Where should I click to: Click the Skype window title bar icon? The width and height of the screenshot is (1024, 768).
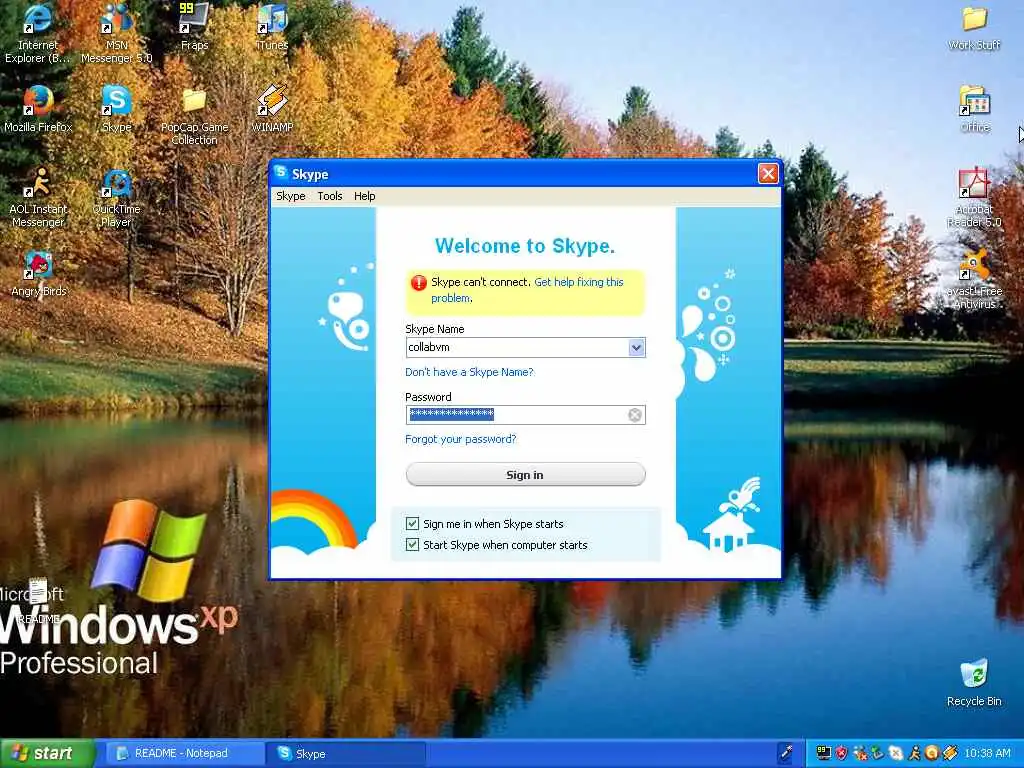click(281, 172)
